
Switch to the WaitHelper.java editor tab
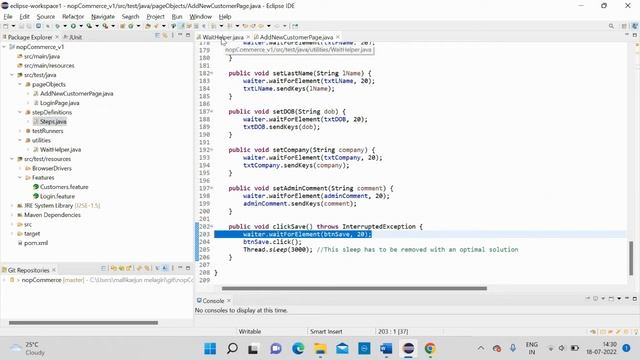pos(223,37)
